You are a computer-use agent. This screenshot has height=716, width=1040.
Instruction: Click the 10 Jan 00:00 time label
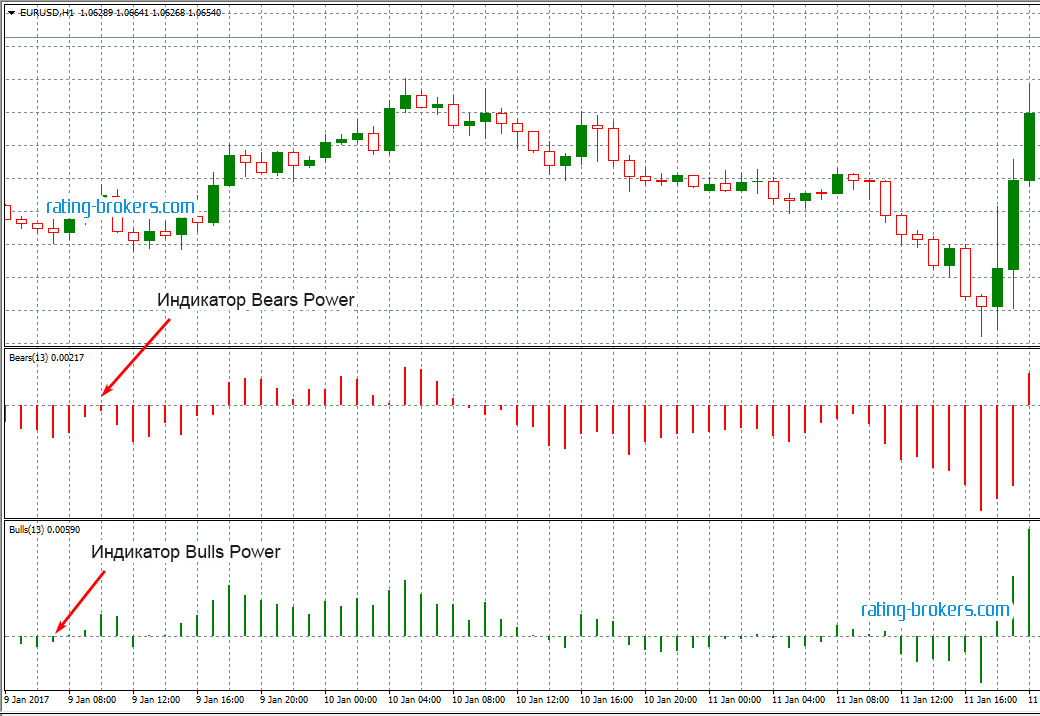click(x=350, y=699)
